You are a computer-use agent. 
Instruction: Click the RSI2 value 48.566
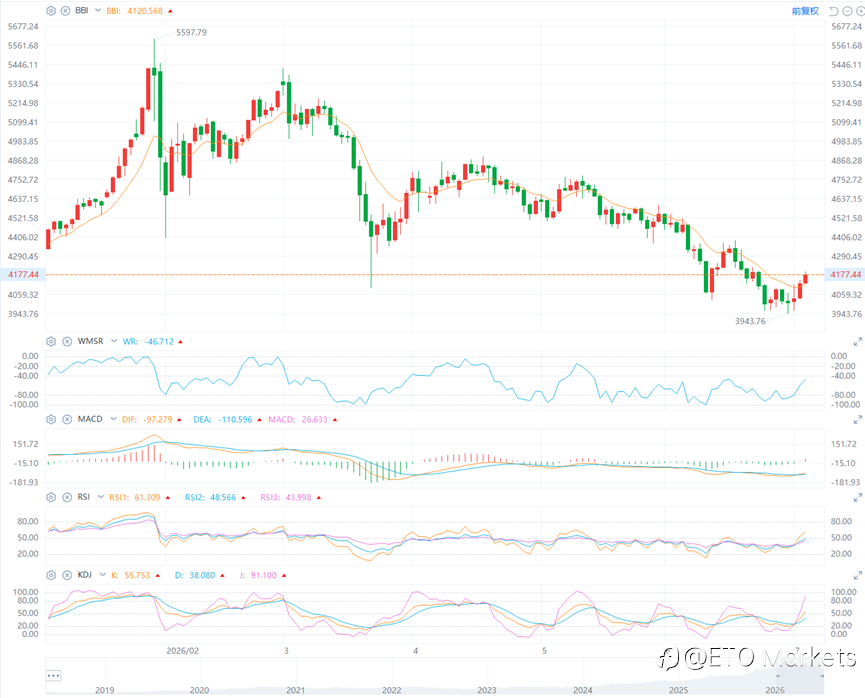click(x=223, y=497)
